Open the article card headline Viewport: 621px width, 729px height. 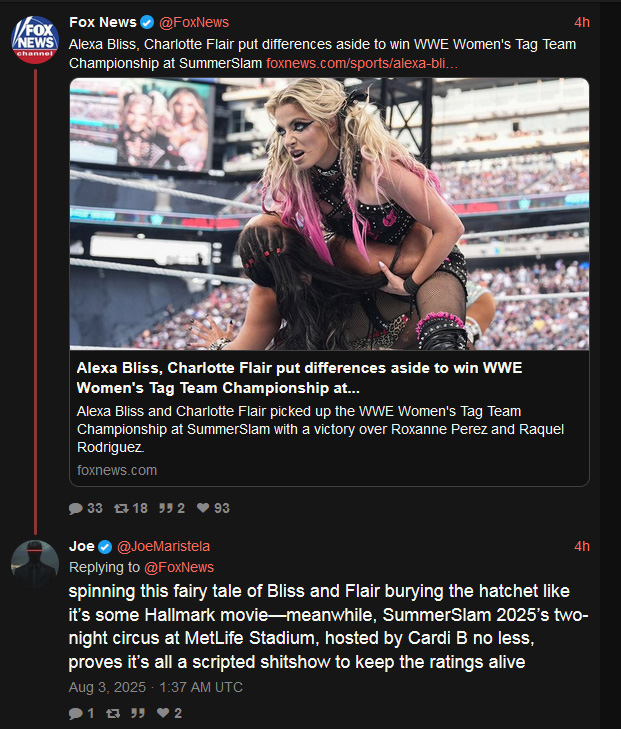[299, 378]
